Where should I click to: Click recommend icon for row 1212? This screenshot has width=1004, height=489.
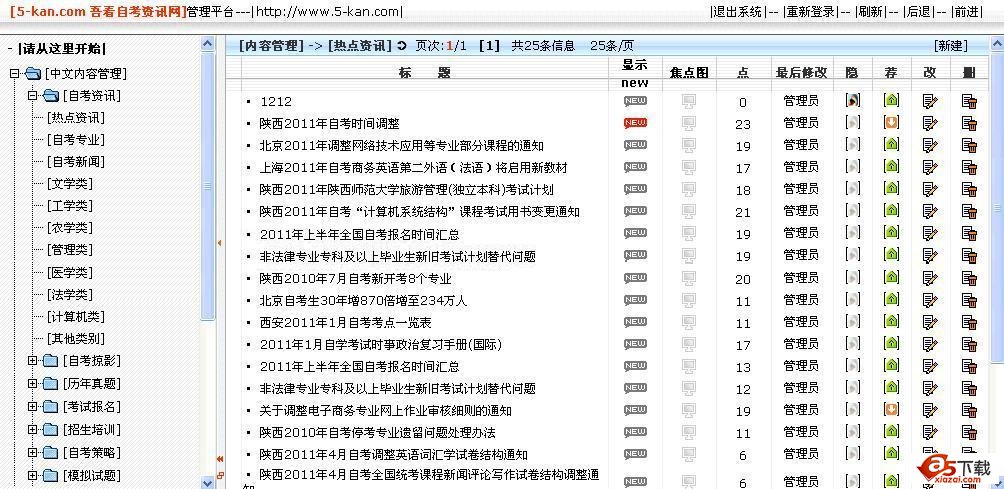coord(891,100)
